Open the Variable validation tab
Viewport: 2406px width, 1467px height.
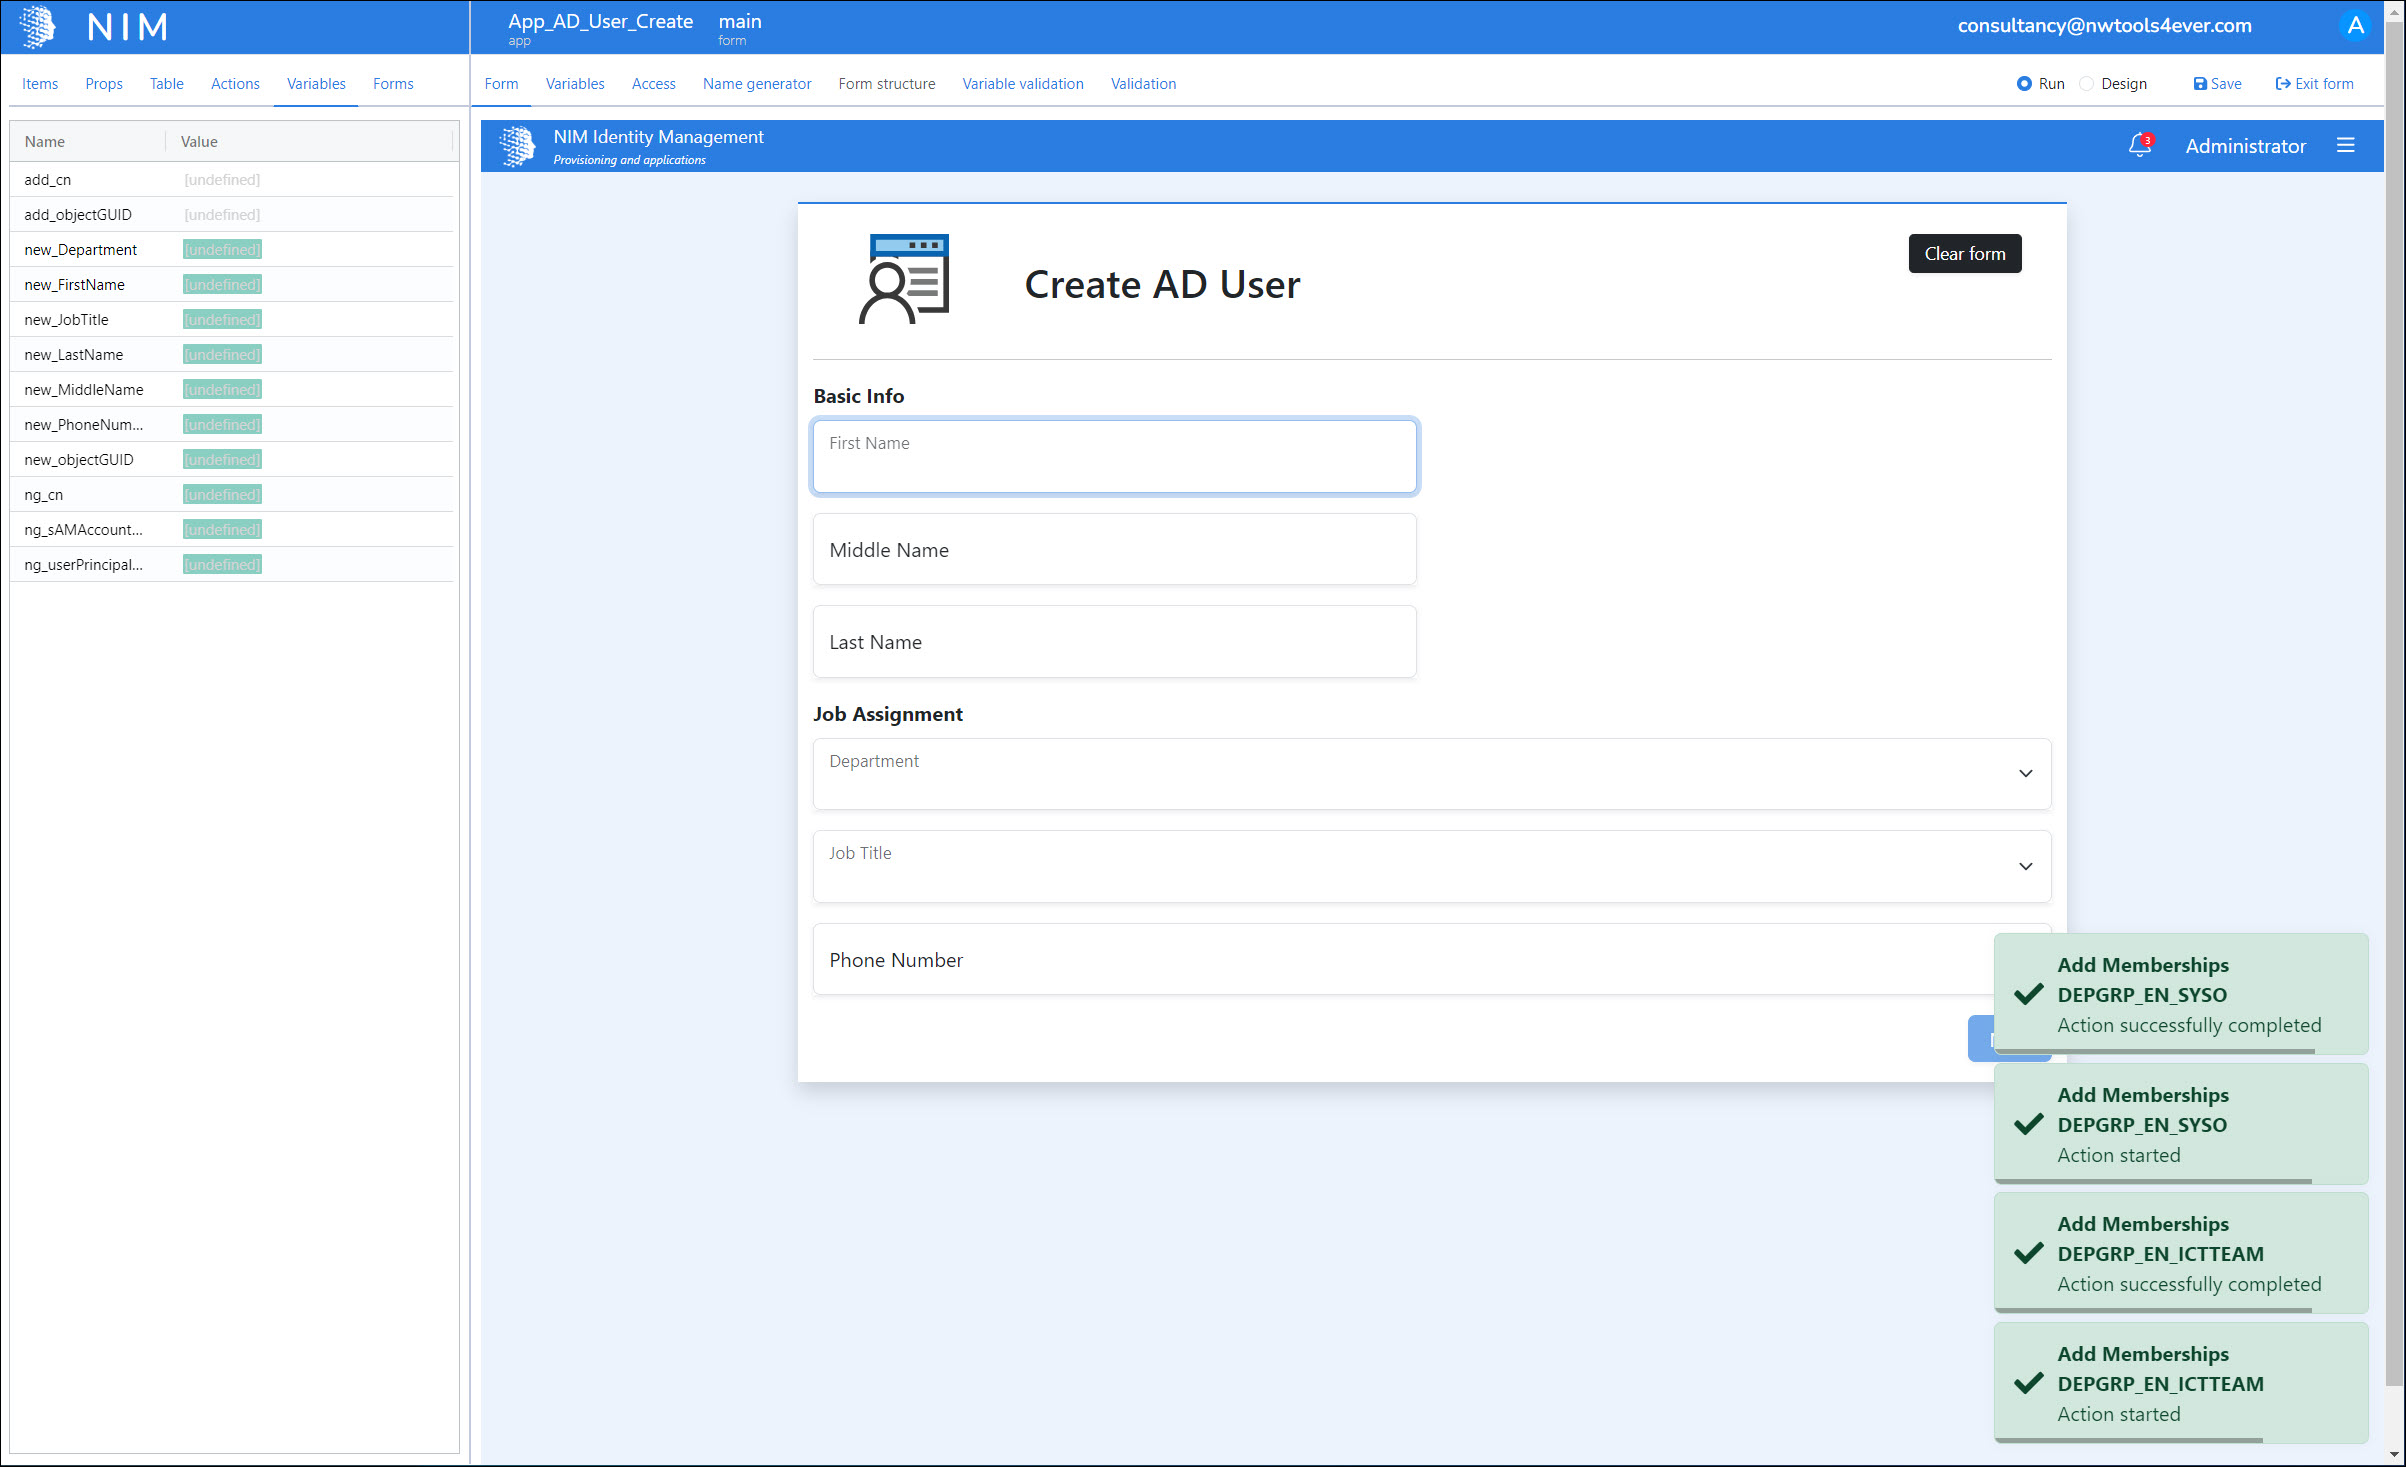click(x=1022, y=84)
